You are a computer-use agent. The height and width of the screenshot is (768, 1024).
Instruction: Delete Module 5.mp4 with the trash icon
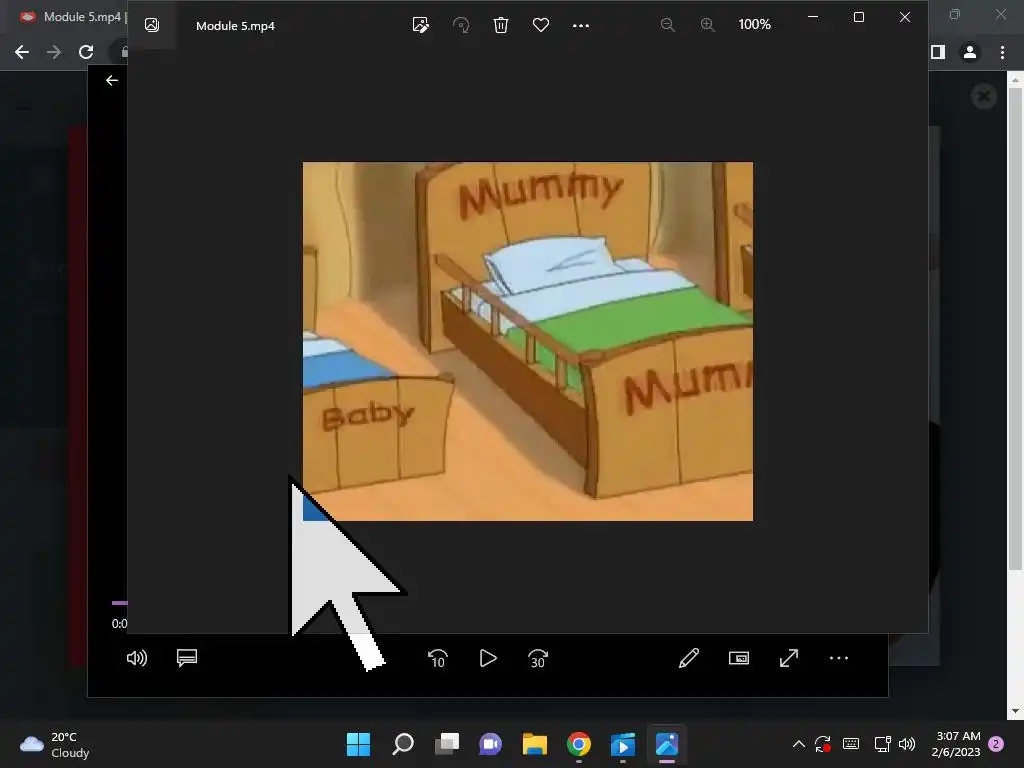[x=501, y=25]
